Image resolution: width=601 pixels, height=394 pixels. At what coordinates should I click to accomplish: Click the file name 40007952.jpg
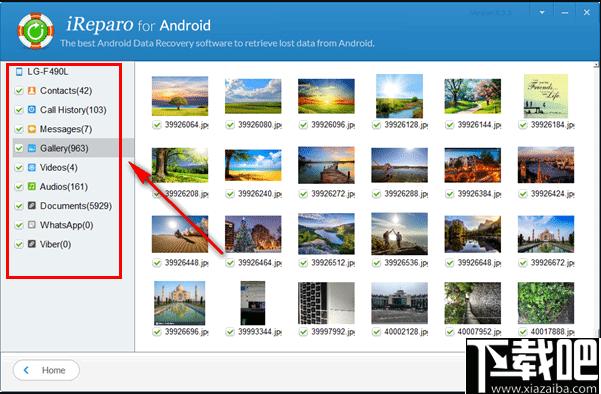(479, 332)
